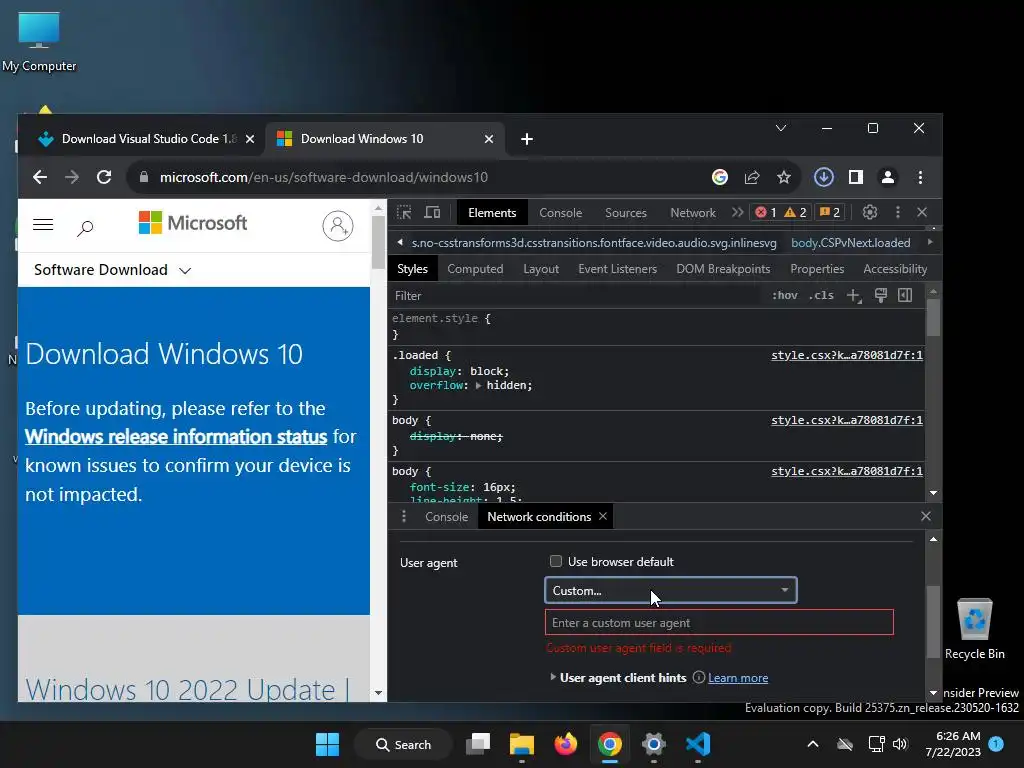This screenshot has height=768, width=1024.
Task: Open Chrome downloads icon in toolbar
Action: click(x=824, y=177)
